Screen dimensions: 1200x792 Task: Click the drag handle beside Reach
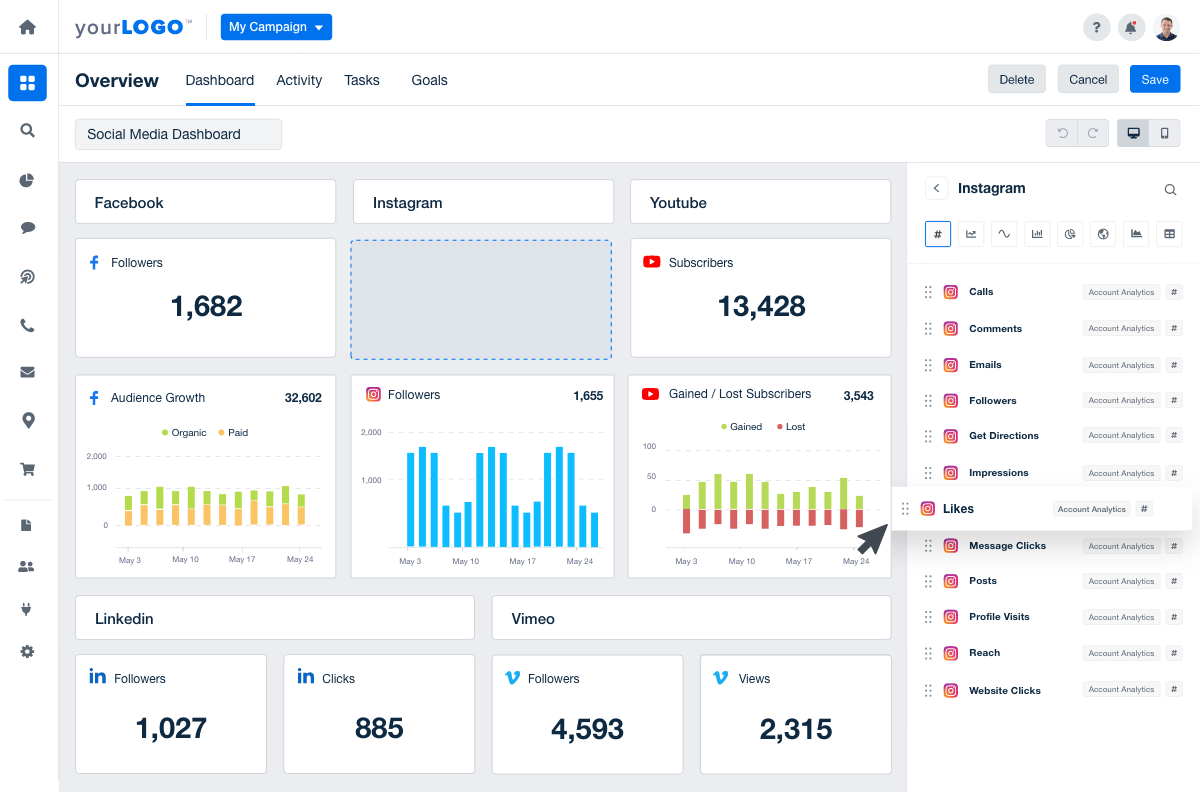[x=928, y=653]
